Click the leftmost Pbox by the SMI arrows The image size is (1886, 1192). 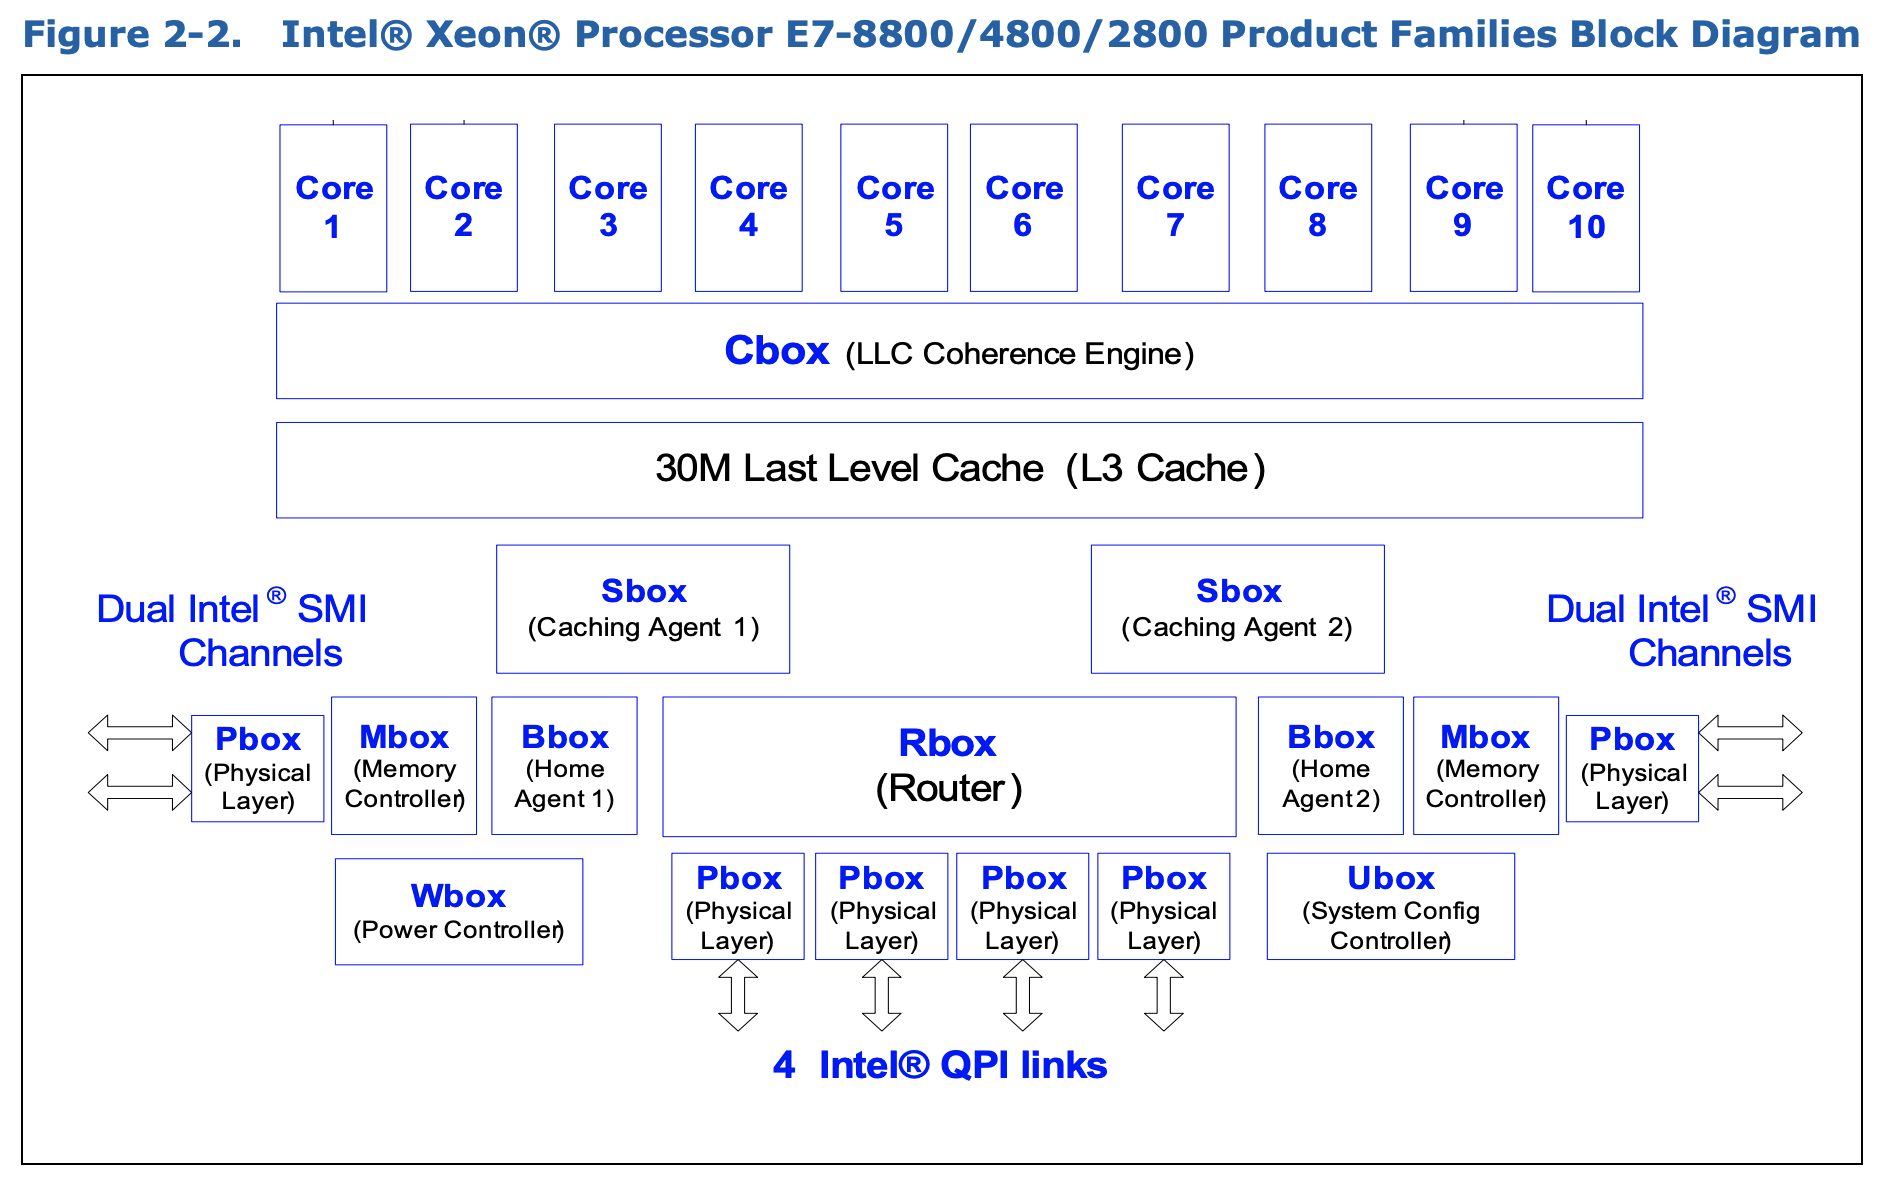tap(258, 769)
